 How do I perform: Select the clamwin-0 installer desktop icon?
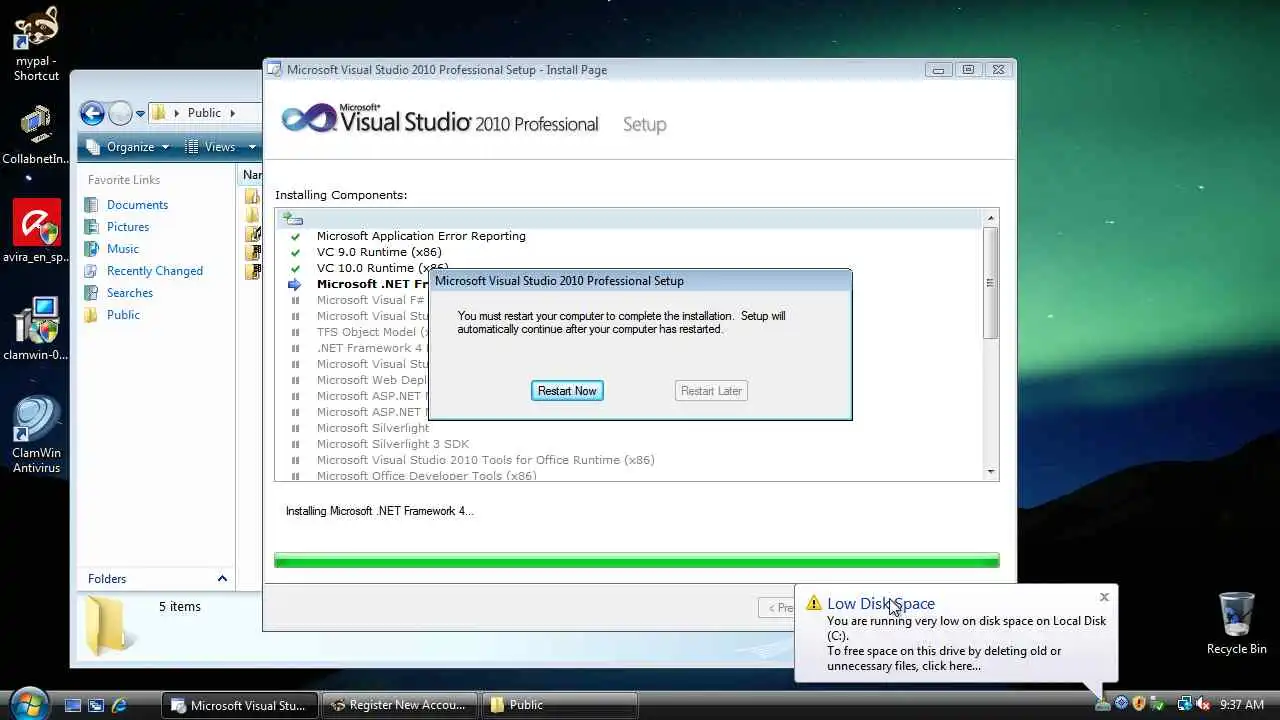pos(36,329)
